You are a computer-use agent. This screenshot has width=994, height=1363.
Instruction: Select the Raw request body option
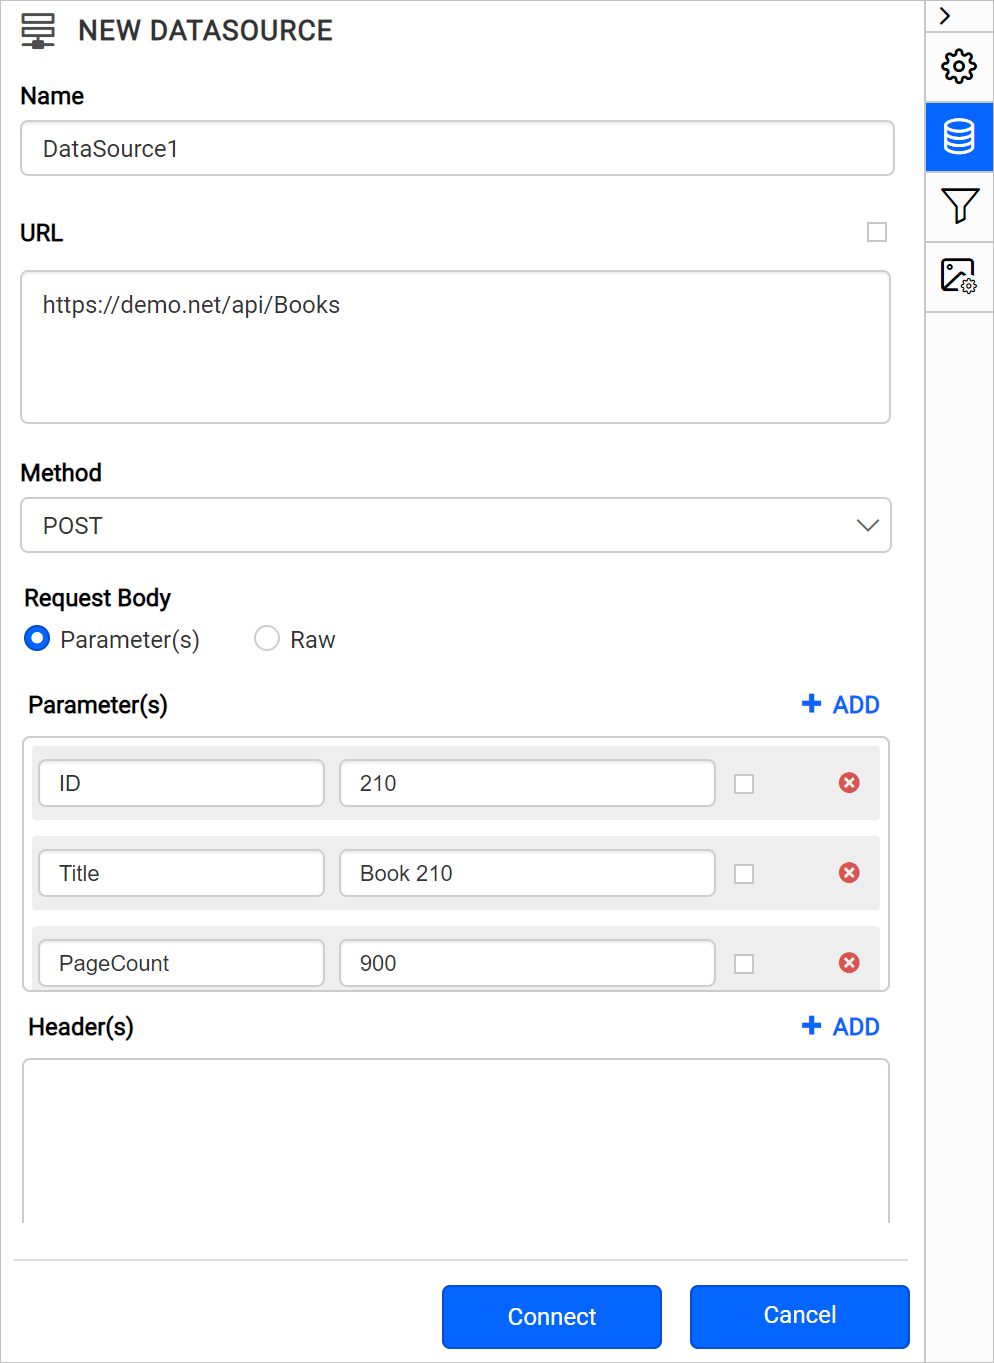(267, 638)
